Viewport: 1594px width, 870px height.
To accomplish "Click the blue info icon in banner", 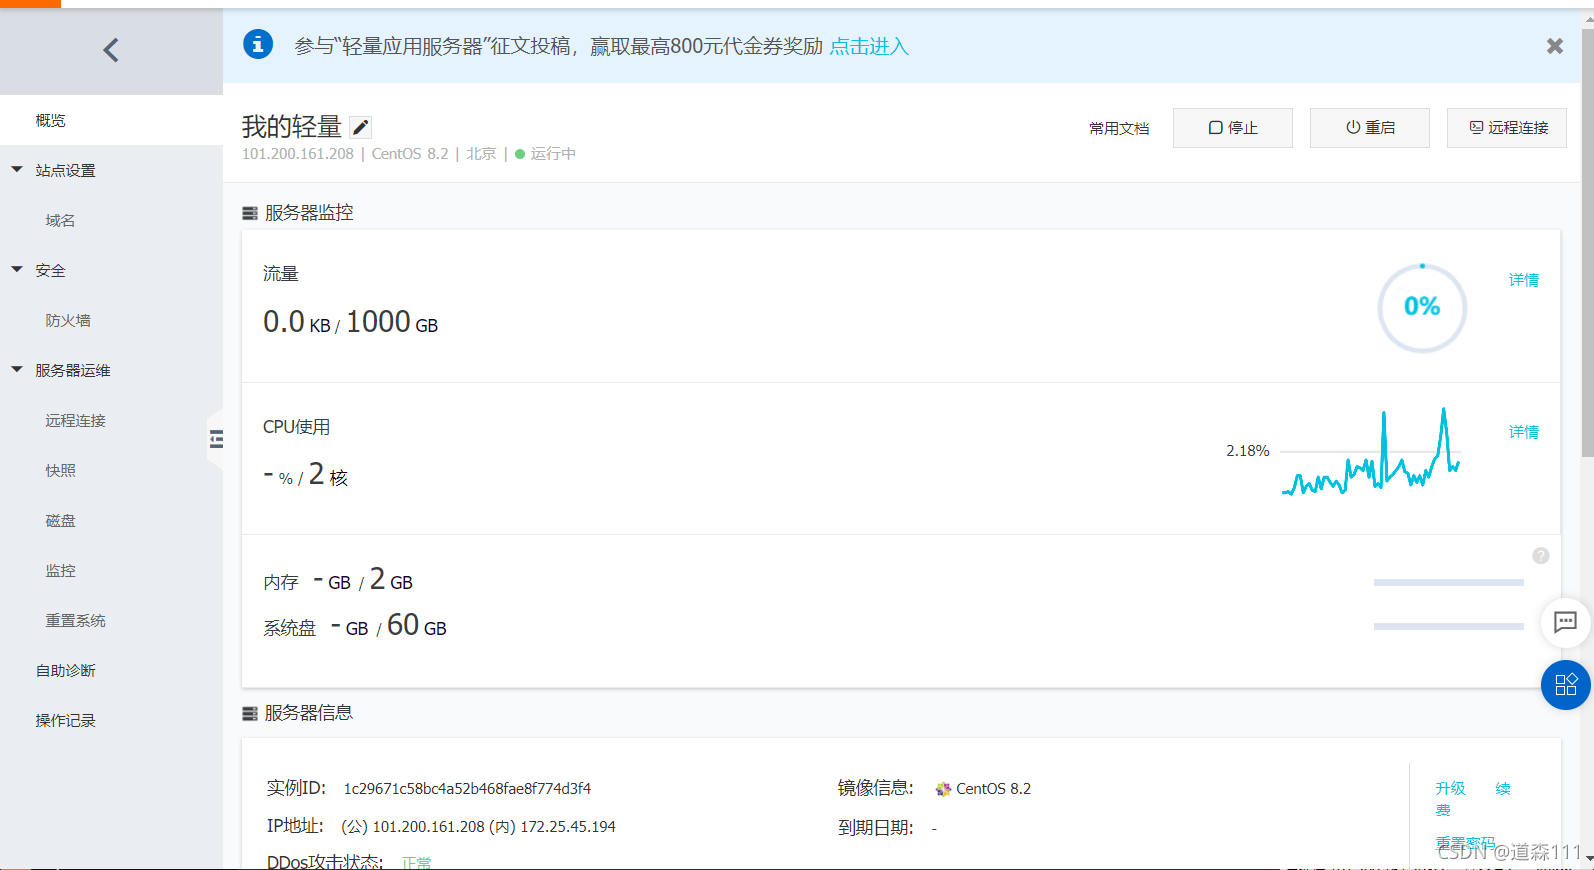I will point(258,45).
